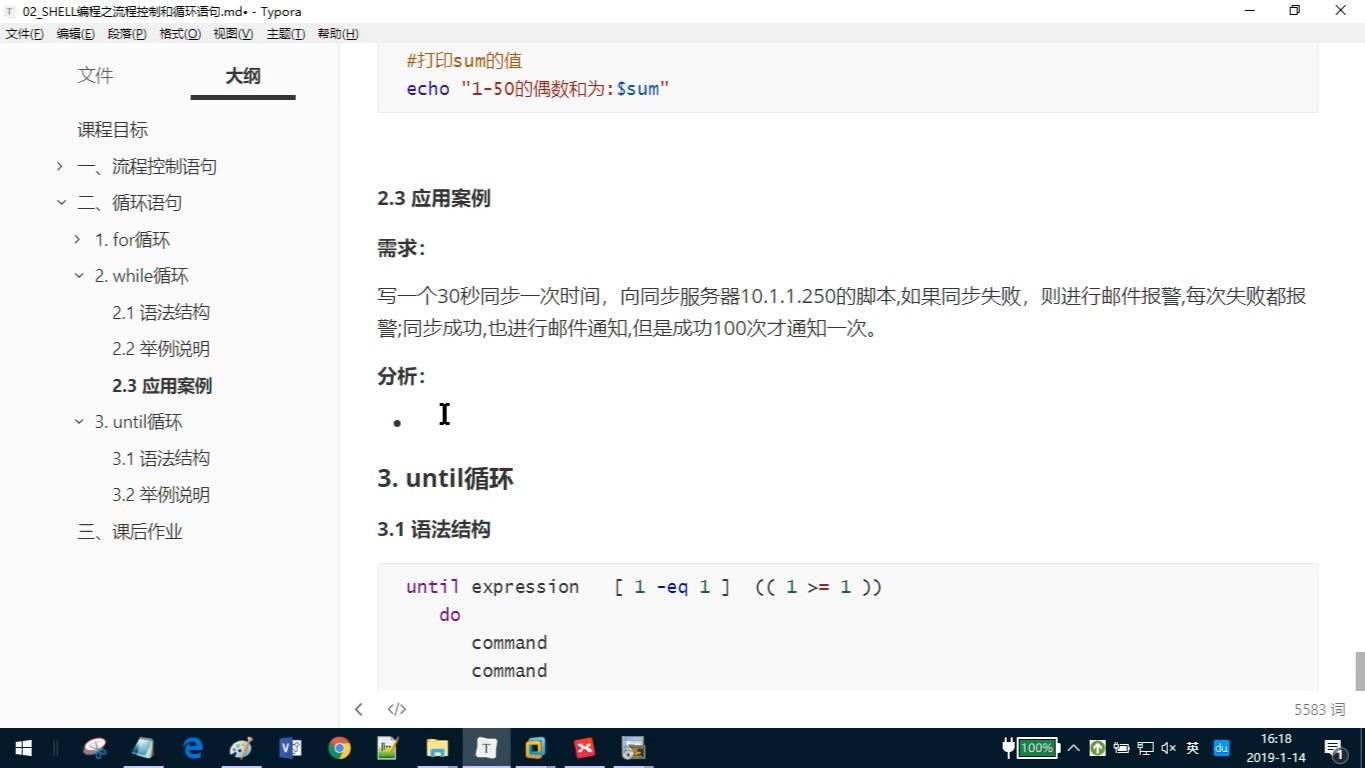Click the '需求:' bold label
1365x768 pixels.
pos(401,248)
